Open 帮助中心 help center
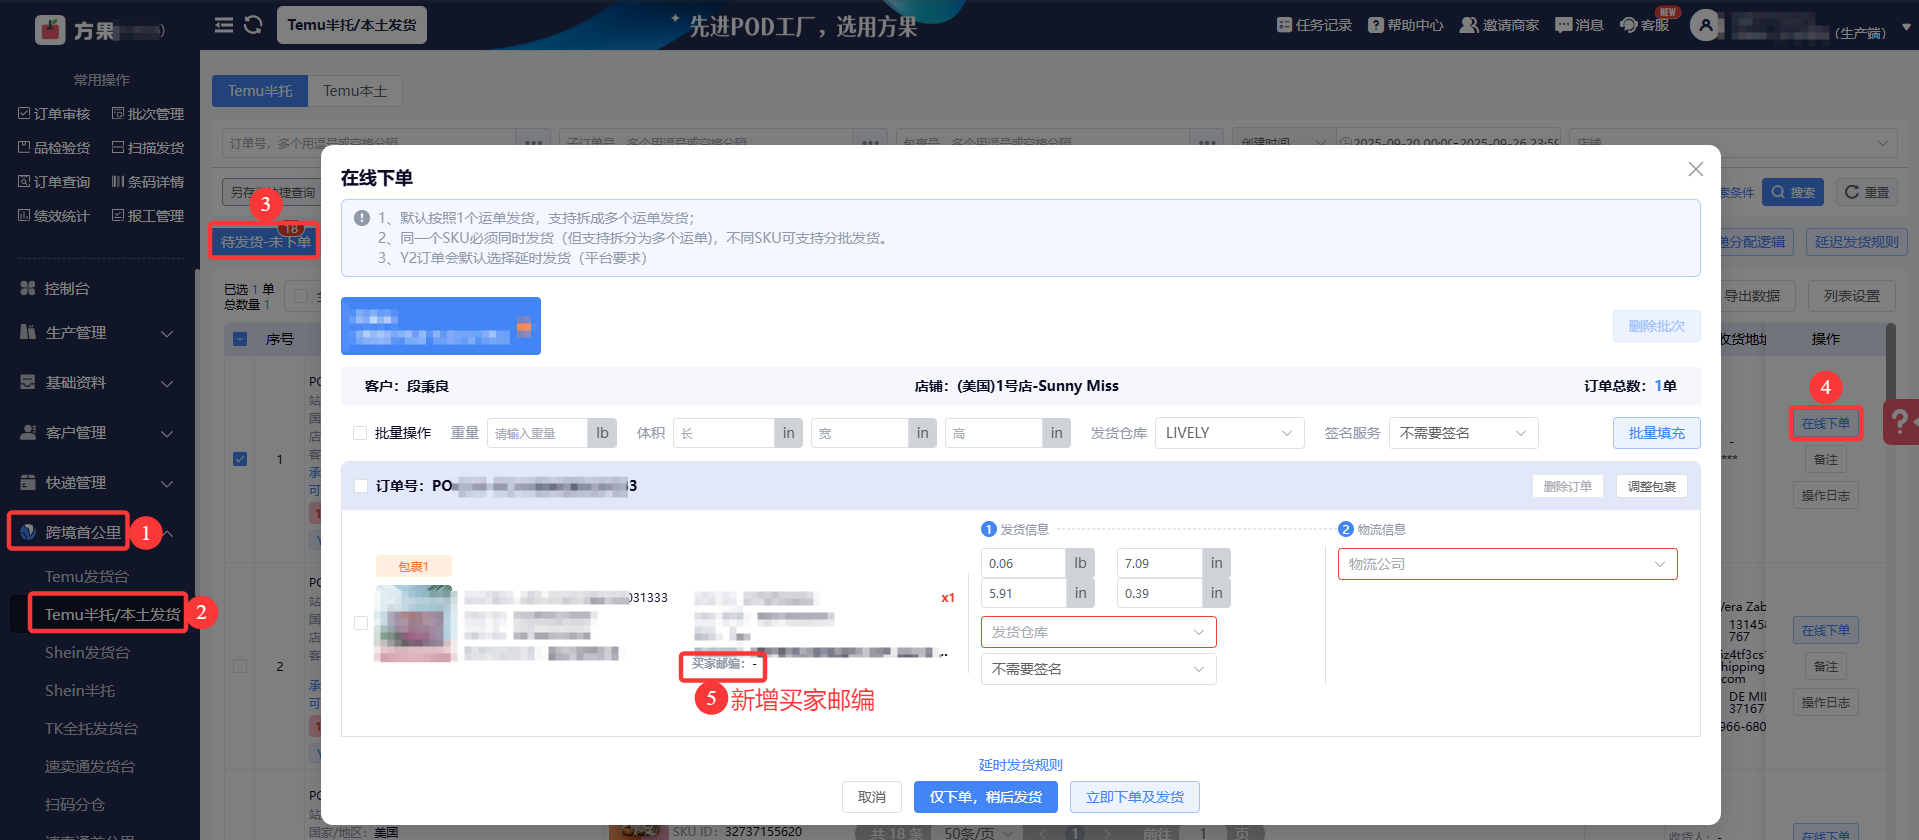Screen dimensions: 1919x840 [x=1406, y=25]
